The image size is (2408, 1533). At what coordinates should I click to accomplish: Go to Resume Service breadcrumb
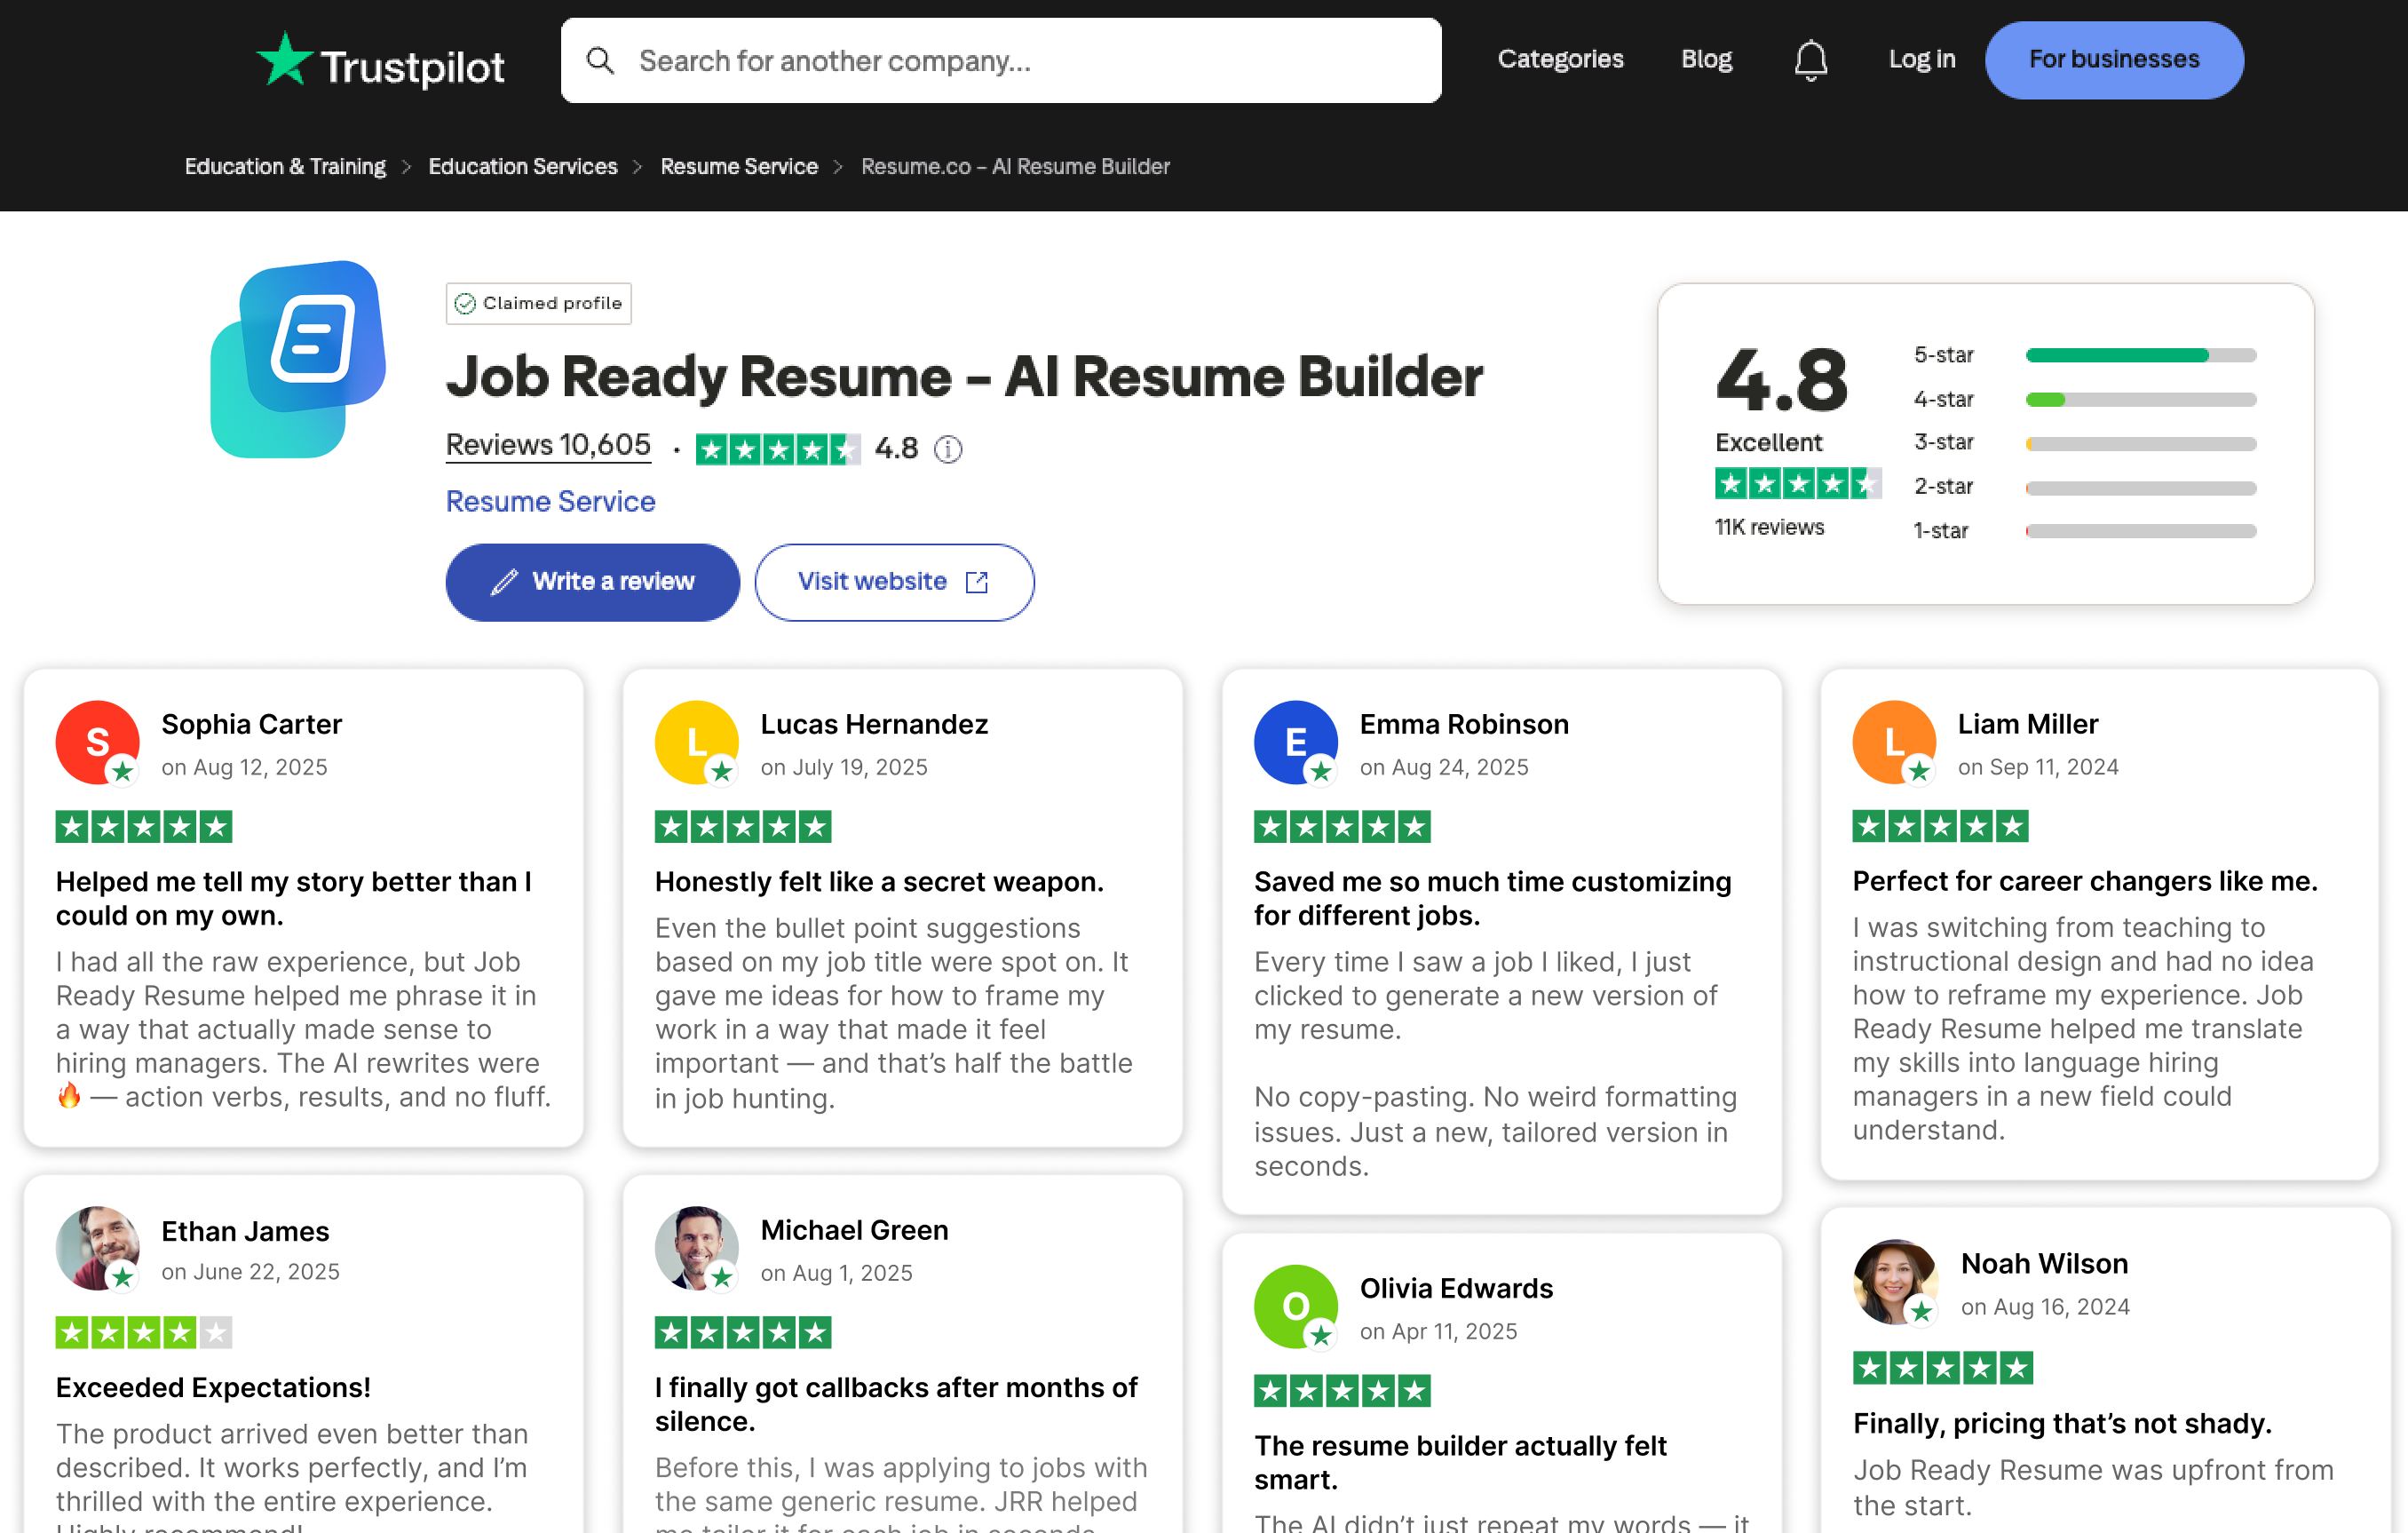[739, 166]
